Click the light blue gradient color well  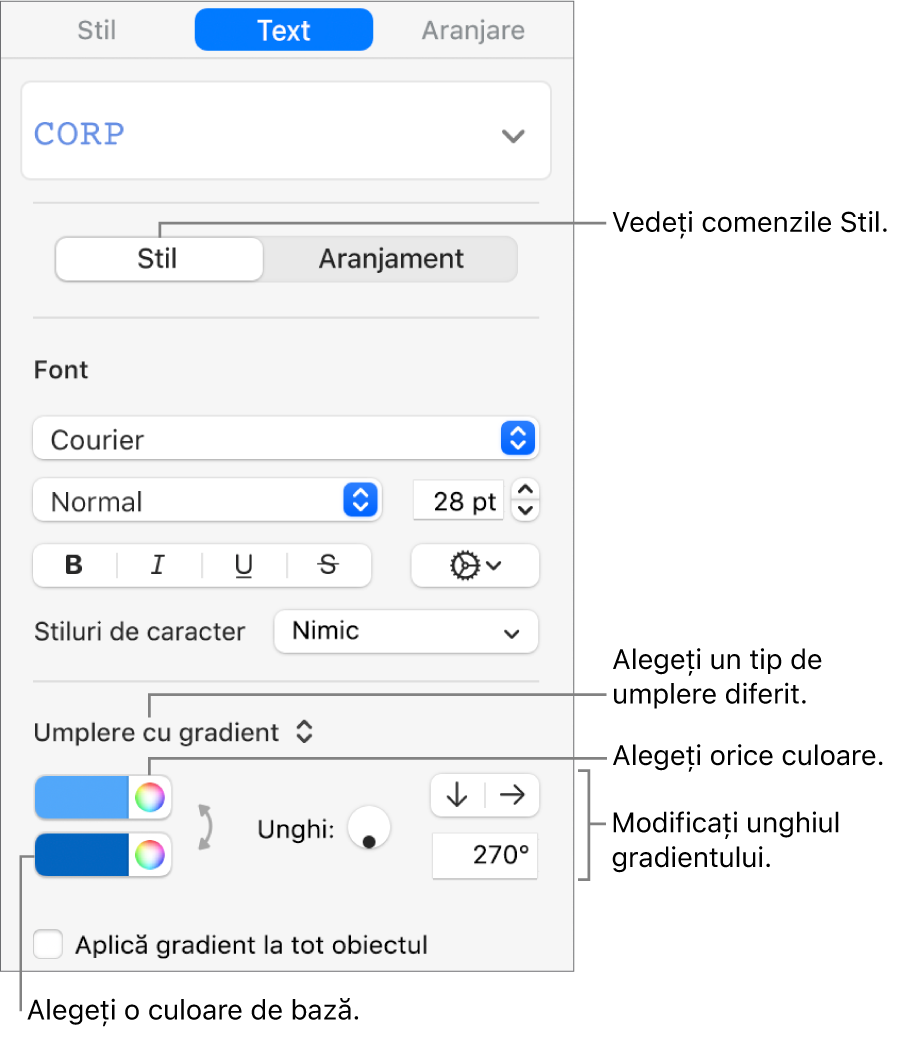[x=82, y=797]
